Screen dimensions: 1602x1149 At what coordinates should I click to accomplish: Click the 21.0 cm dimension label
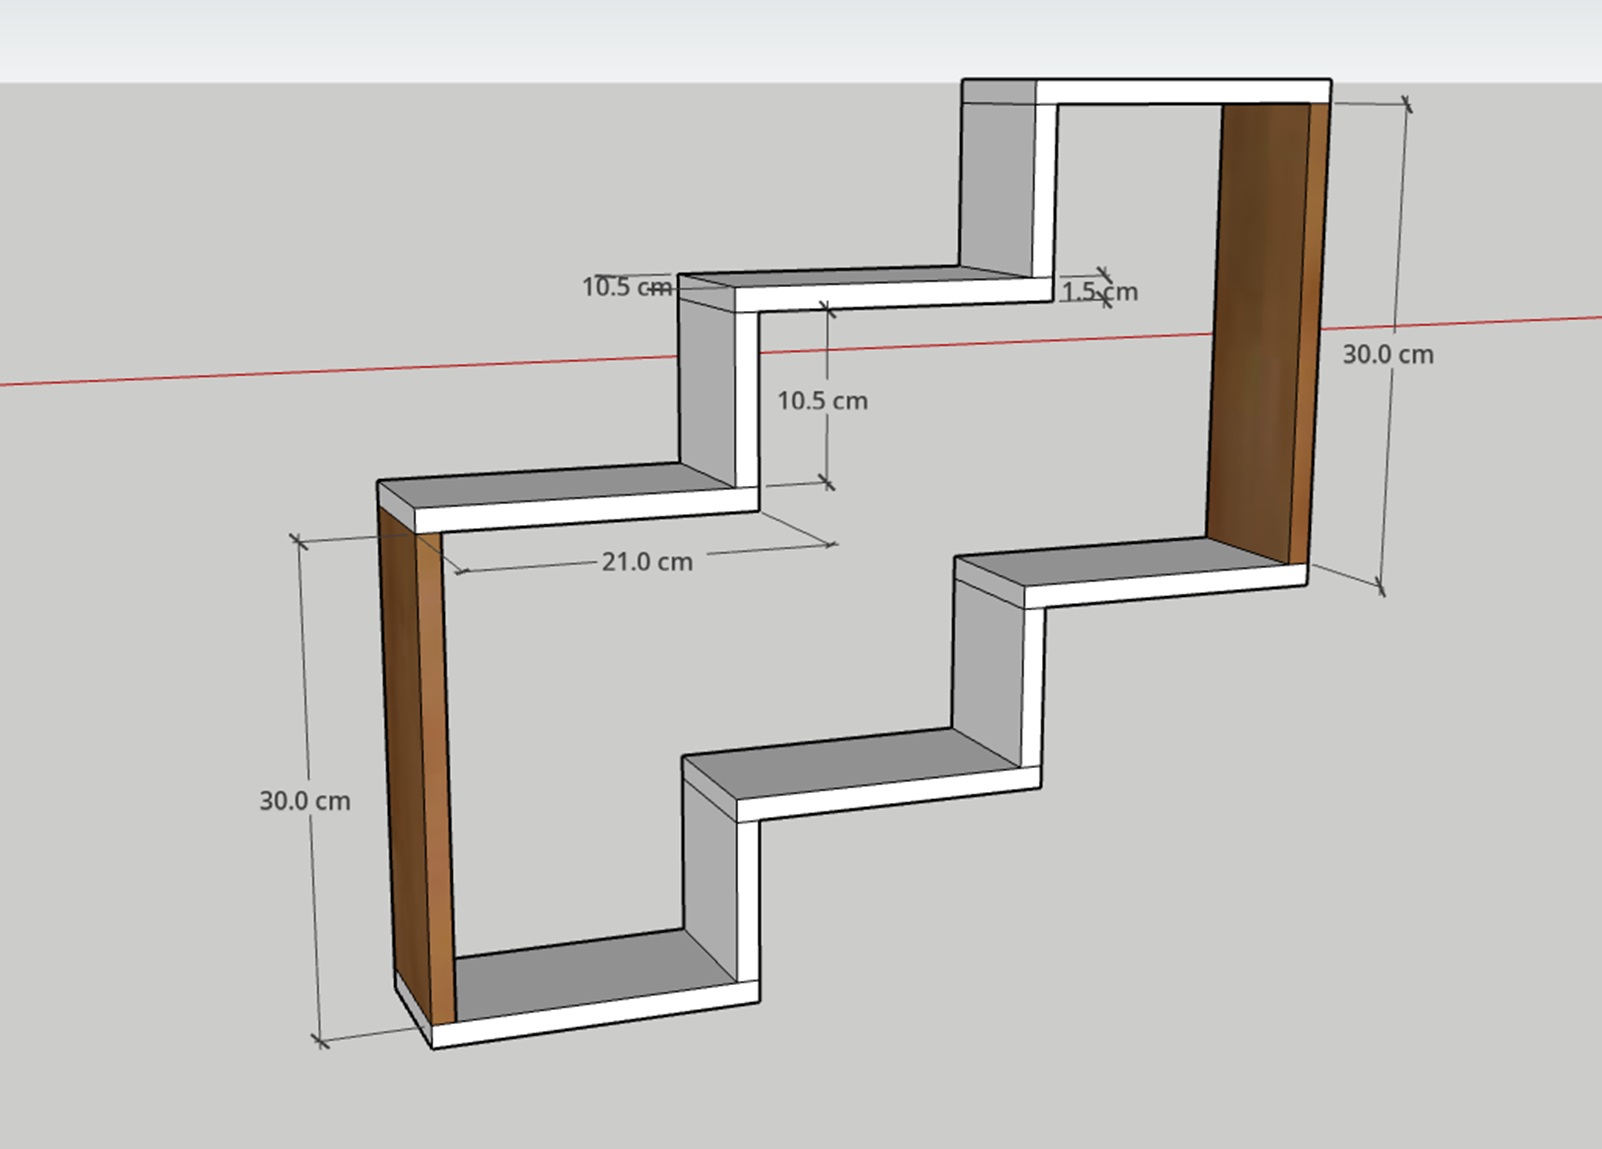tap(646, 562)
